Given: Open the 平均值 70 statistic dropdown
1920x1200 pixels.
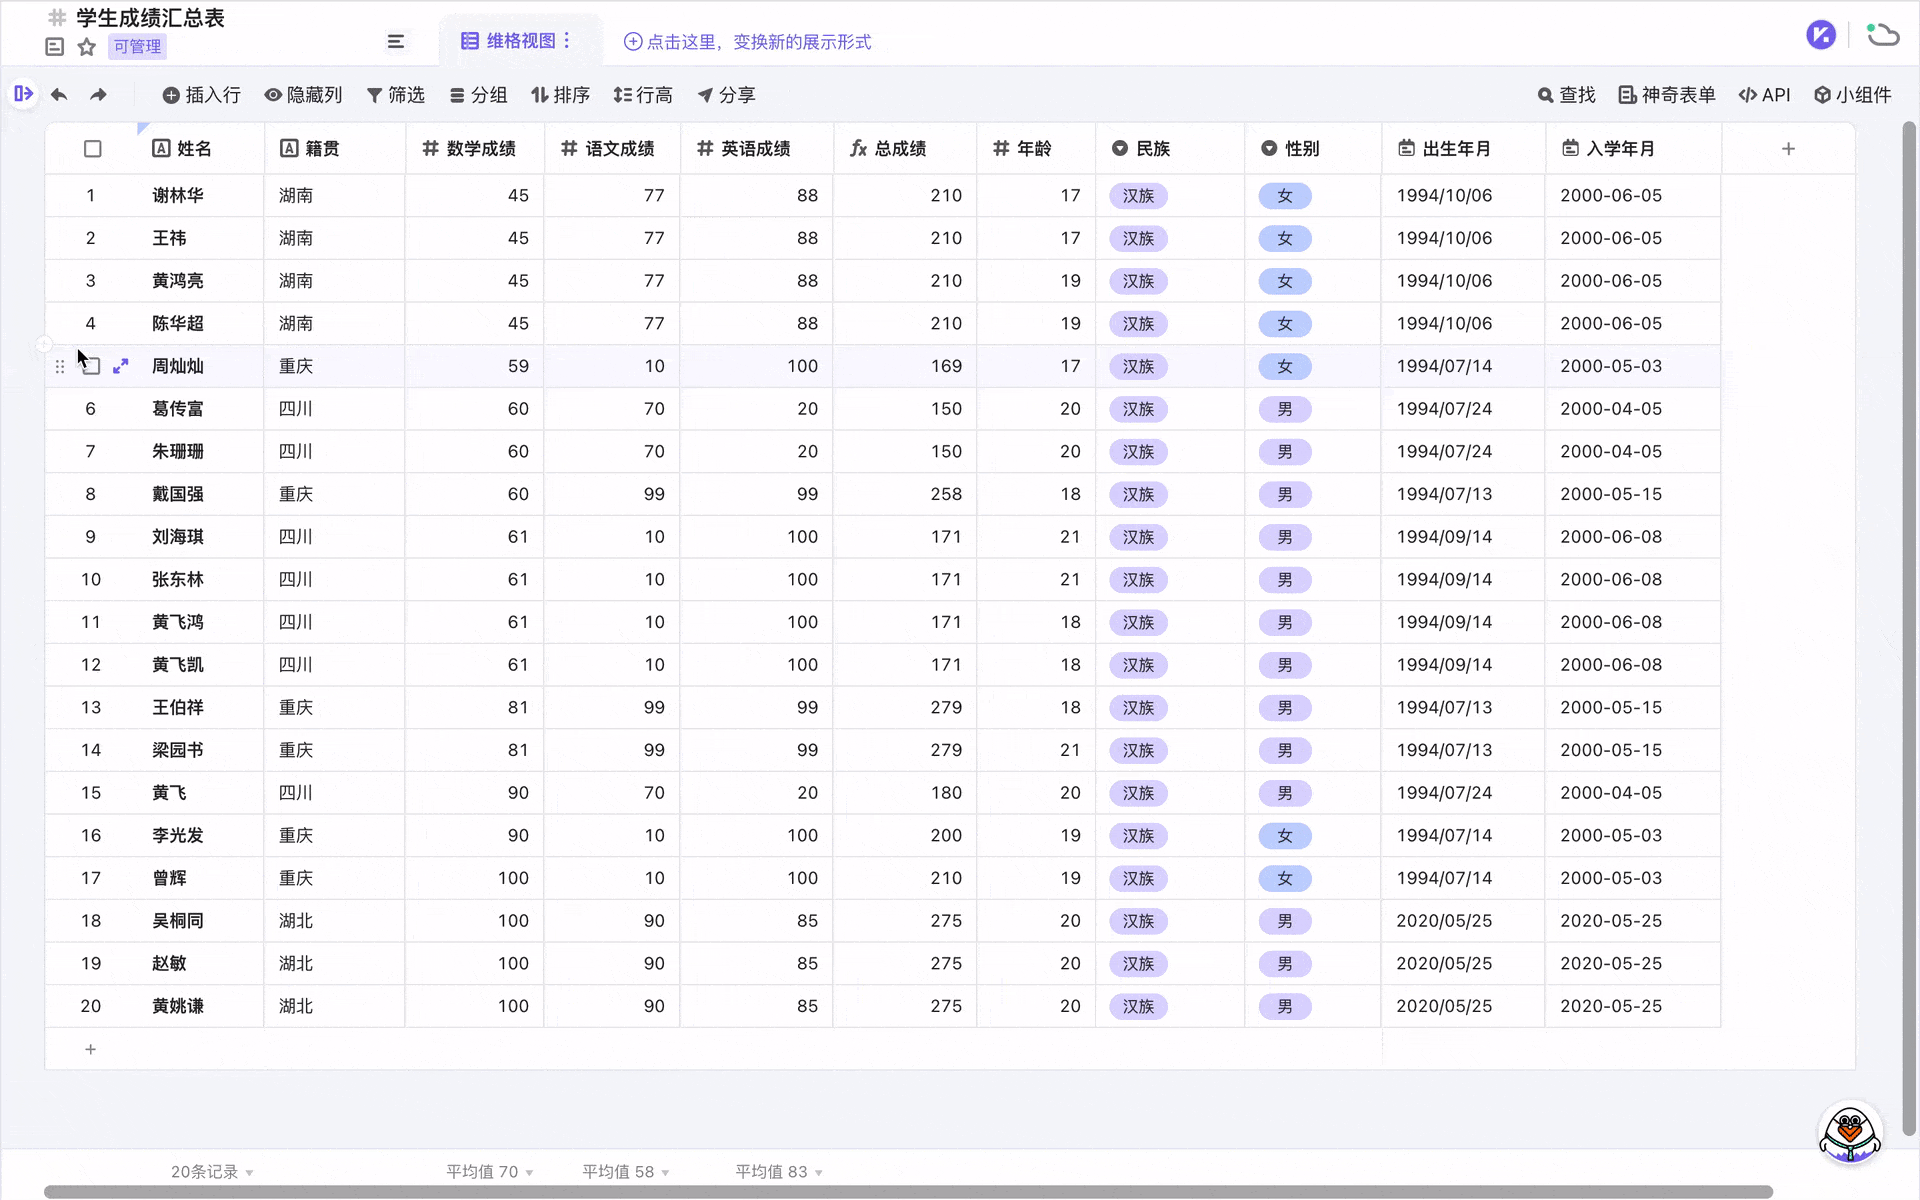Looking at the screenshot, I should click(x=489, y=1171).
